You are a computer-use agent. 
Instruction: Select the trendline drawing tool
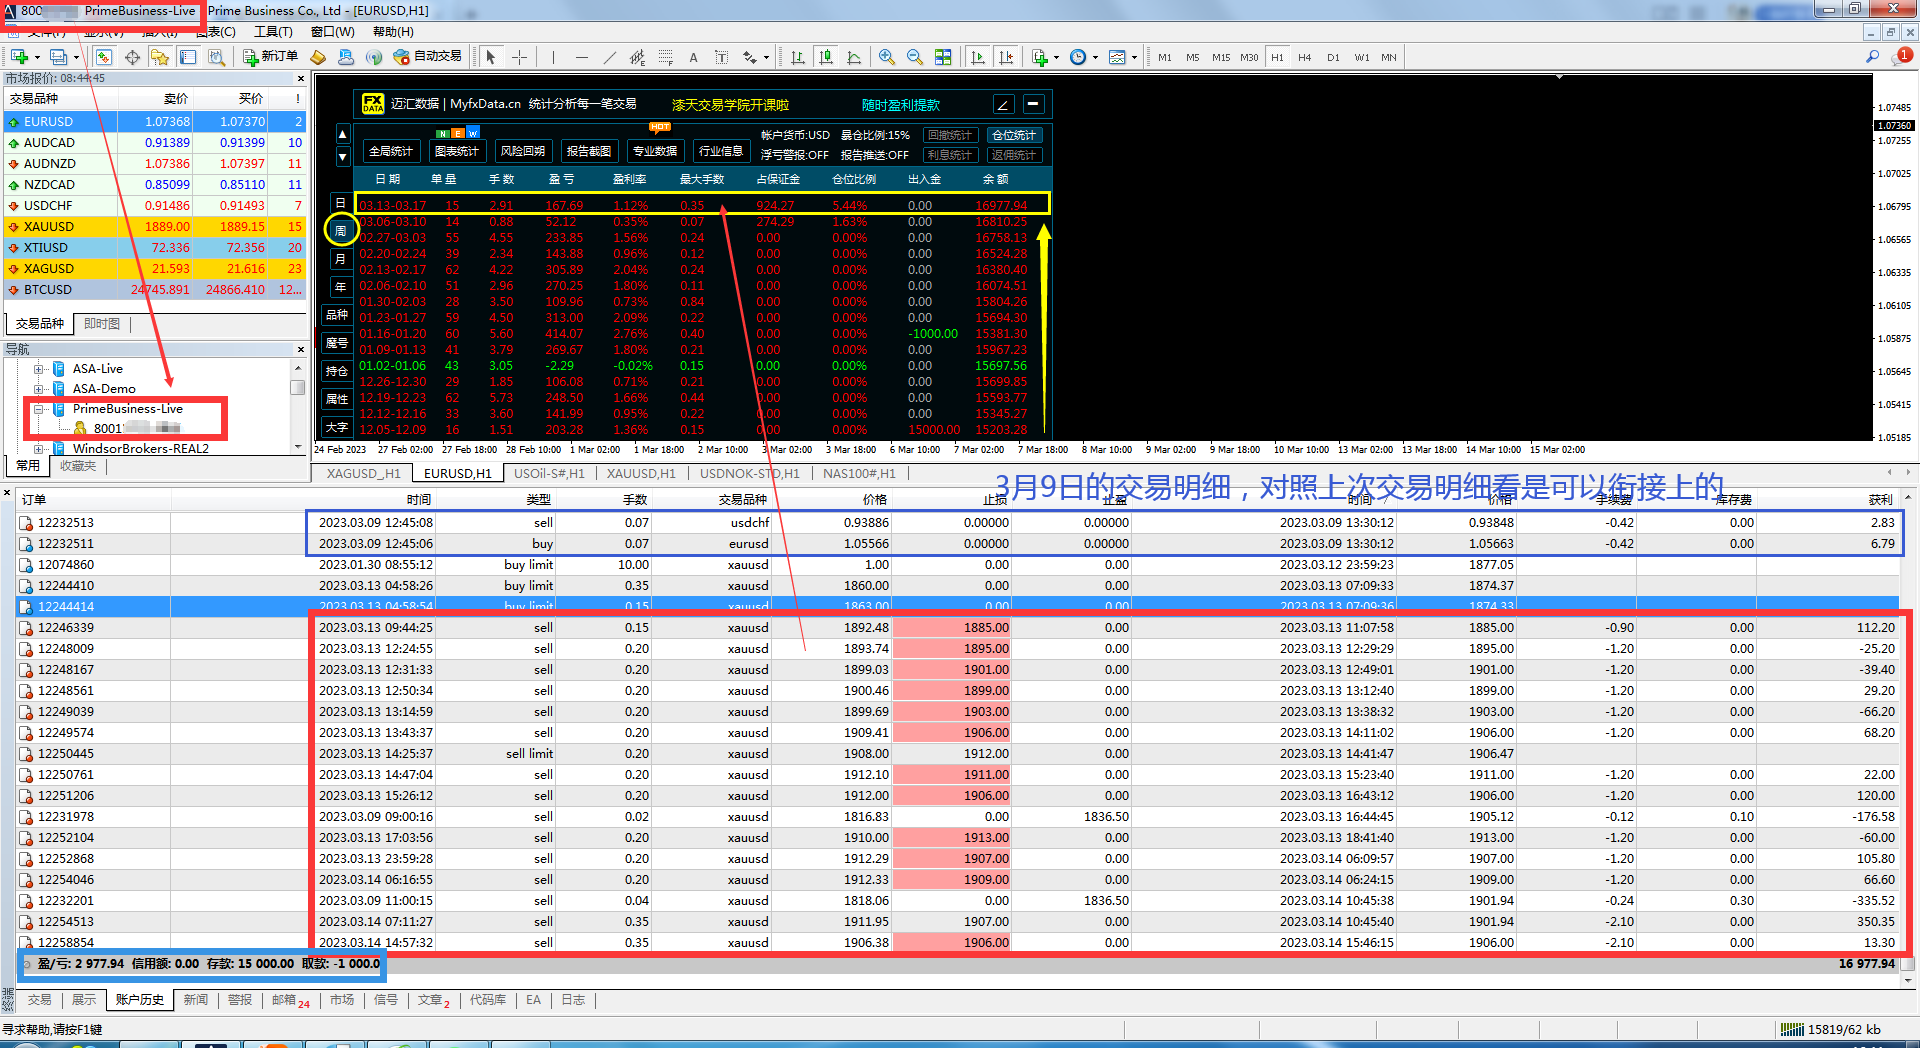coord(609,57)
